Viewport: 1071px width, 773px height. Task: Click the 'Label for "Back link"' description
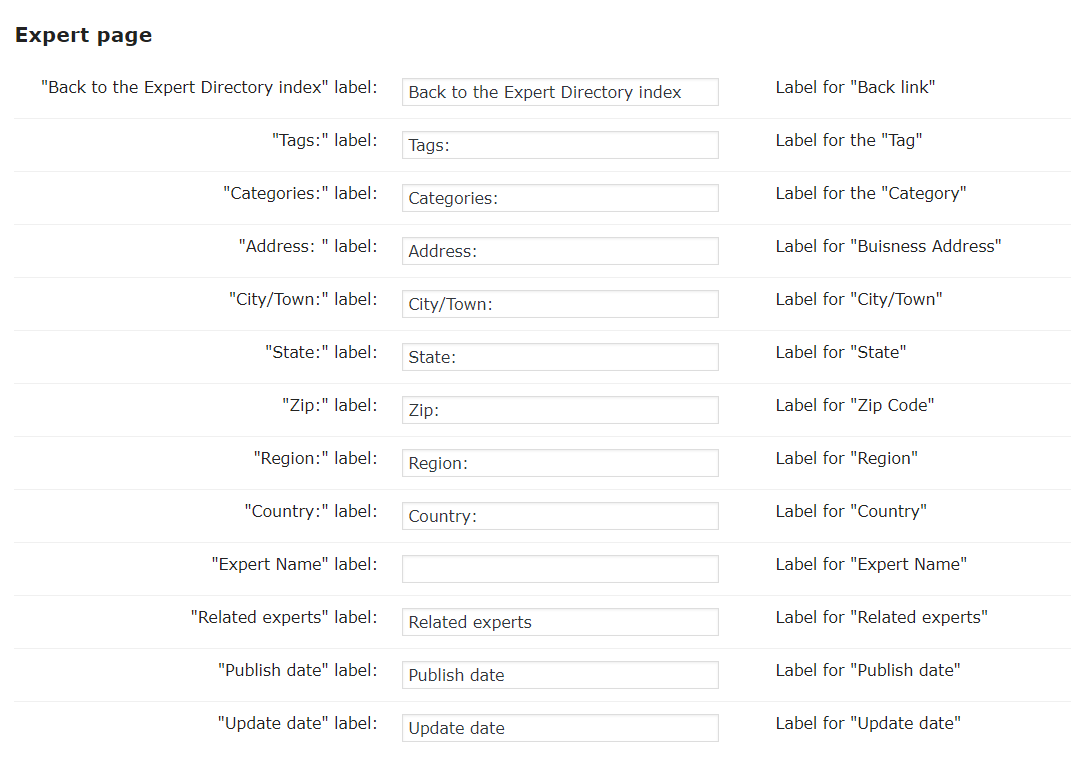855,87
